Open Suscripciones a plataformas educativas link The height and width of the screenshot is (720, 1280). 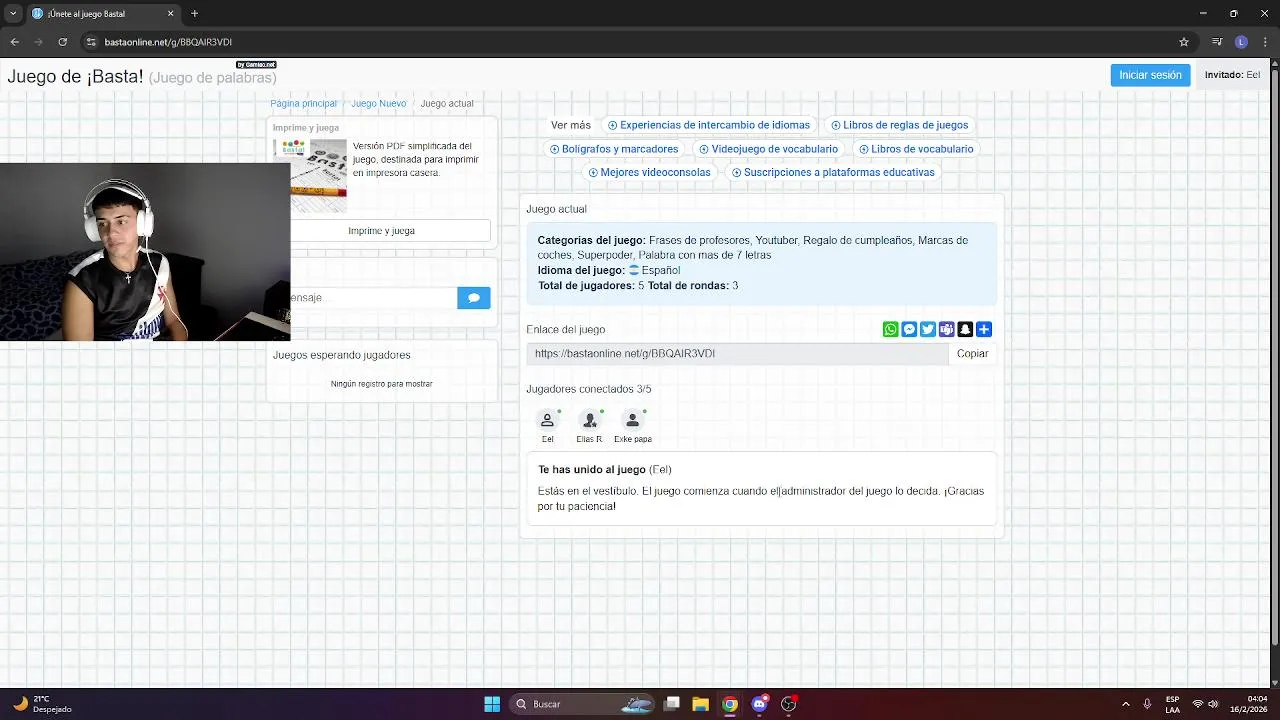(833, 172)
